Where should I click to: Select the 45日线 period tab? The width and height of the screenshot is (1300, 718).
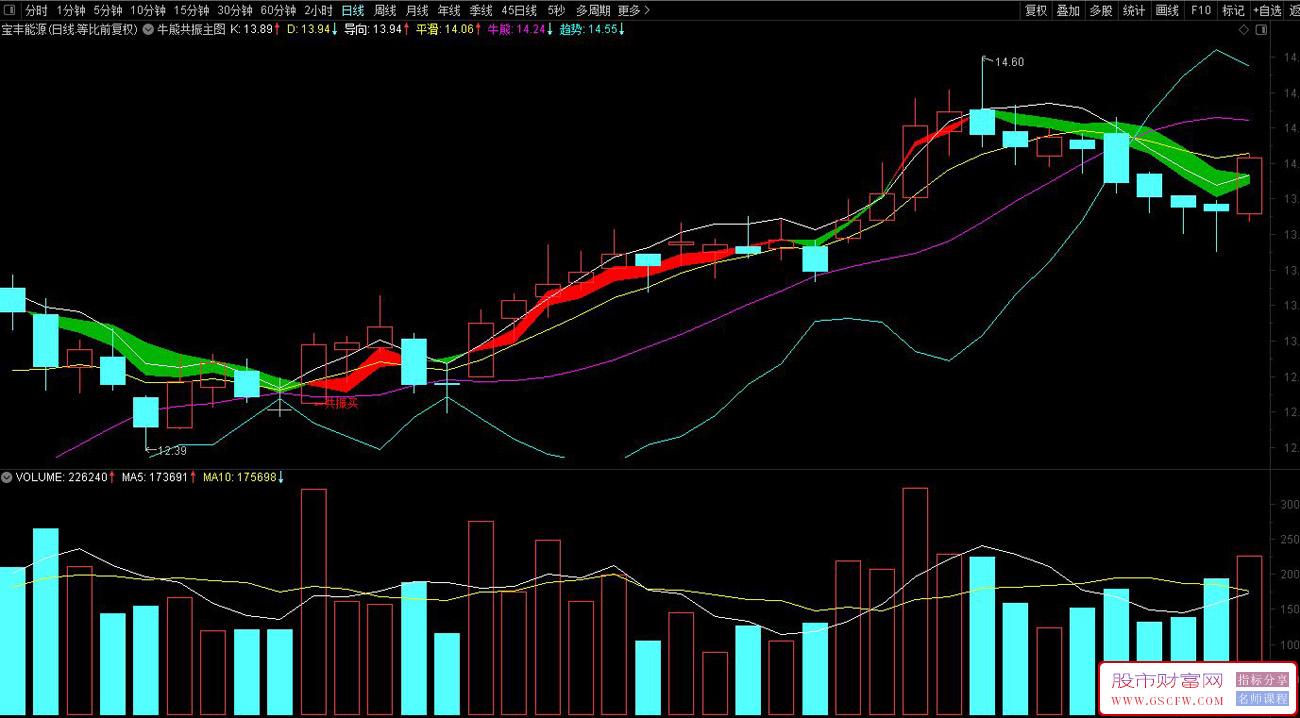[x=519, y=10]
